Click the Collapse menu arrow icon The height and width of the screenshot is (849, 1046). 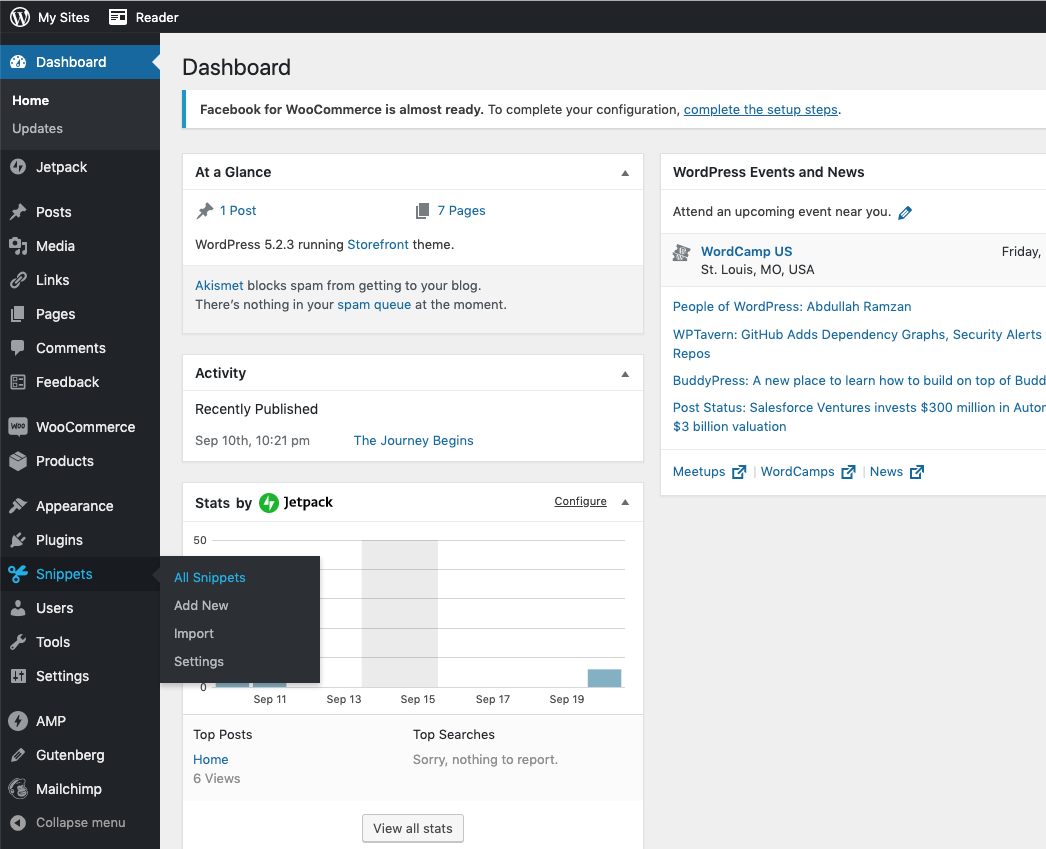point(18,823)
